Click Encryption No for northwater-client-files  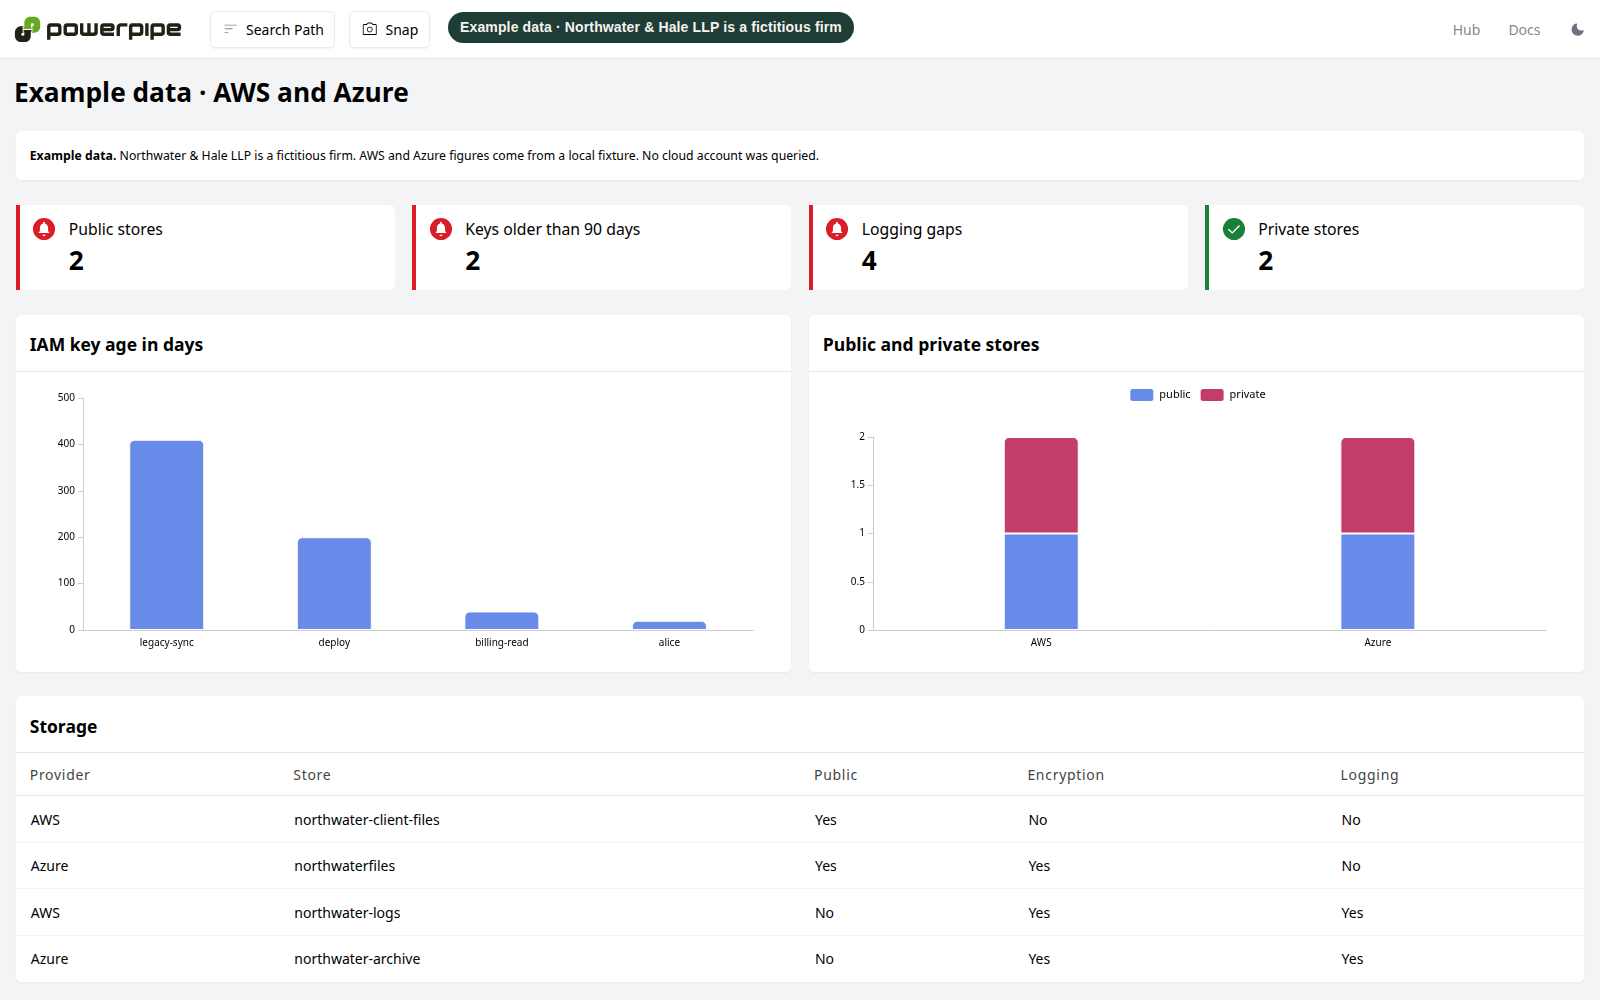pyautogui.click(x=1038, y=820)
